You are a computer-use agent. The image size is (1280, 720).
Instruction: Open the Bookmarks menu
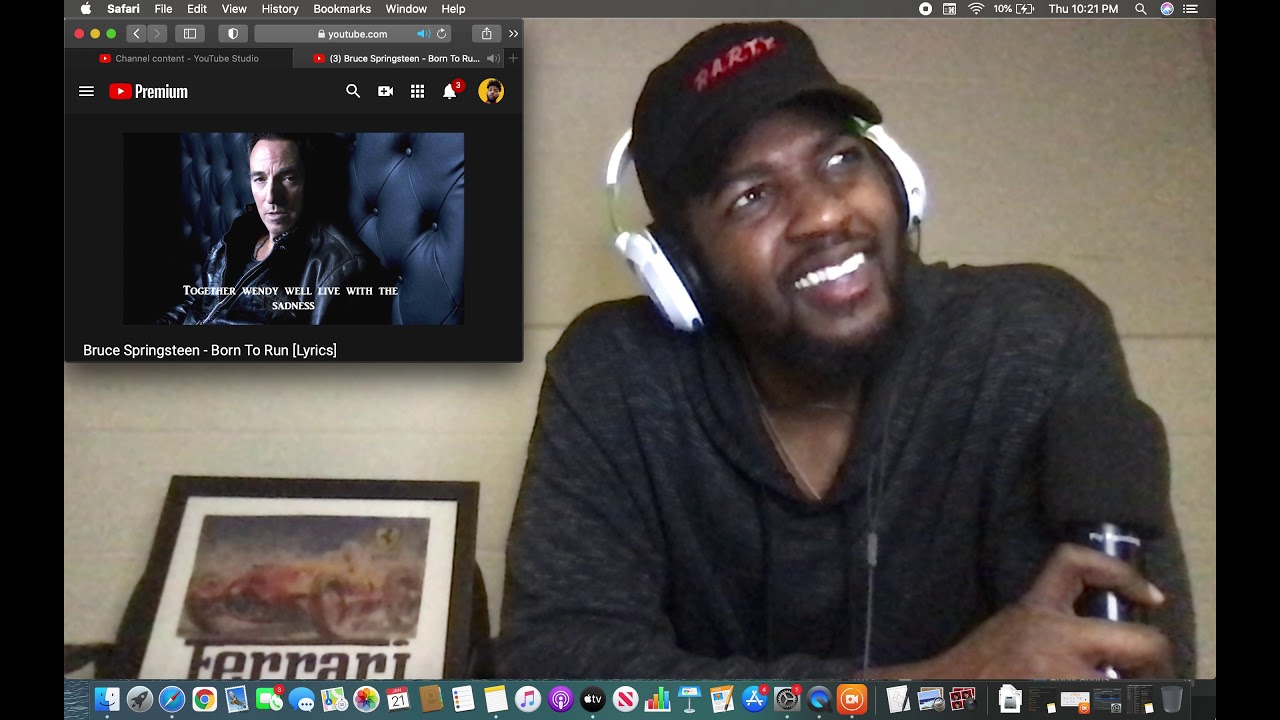pos(342,9)
